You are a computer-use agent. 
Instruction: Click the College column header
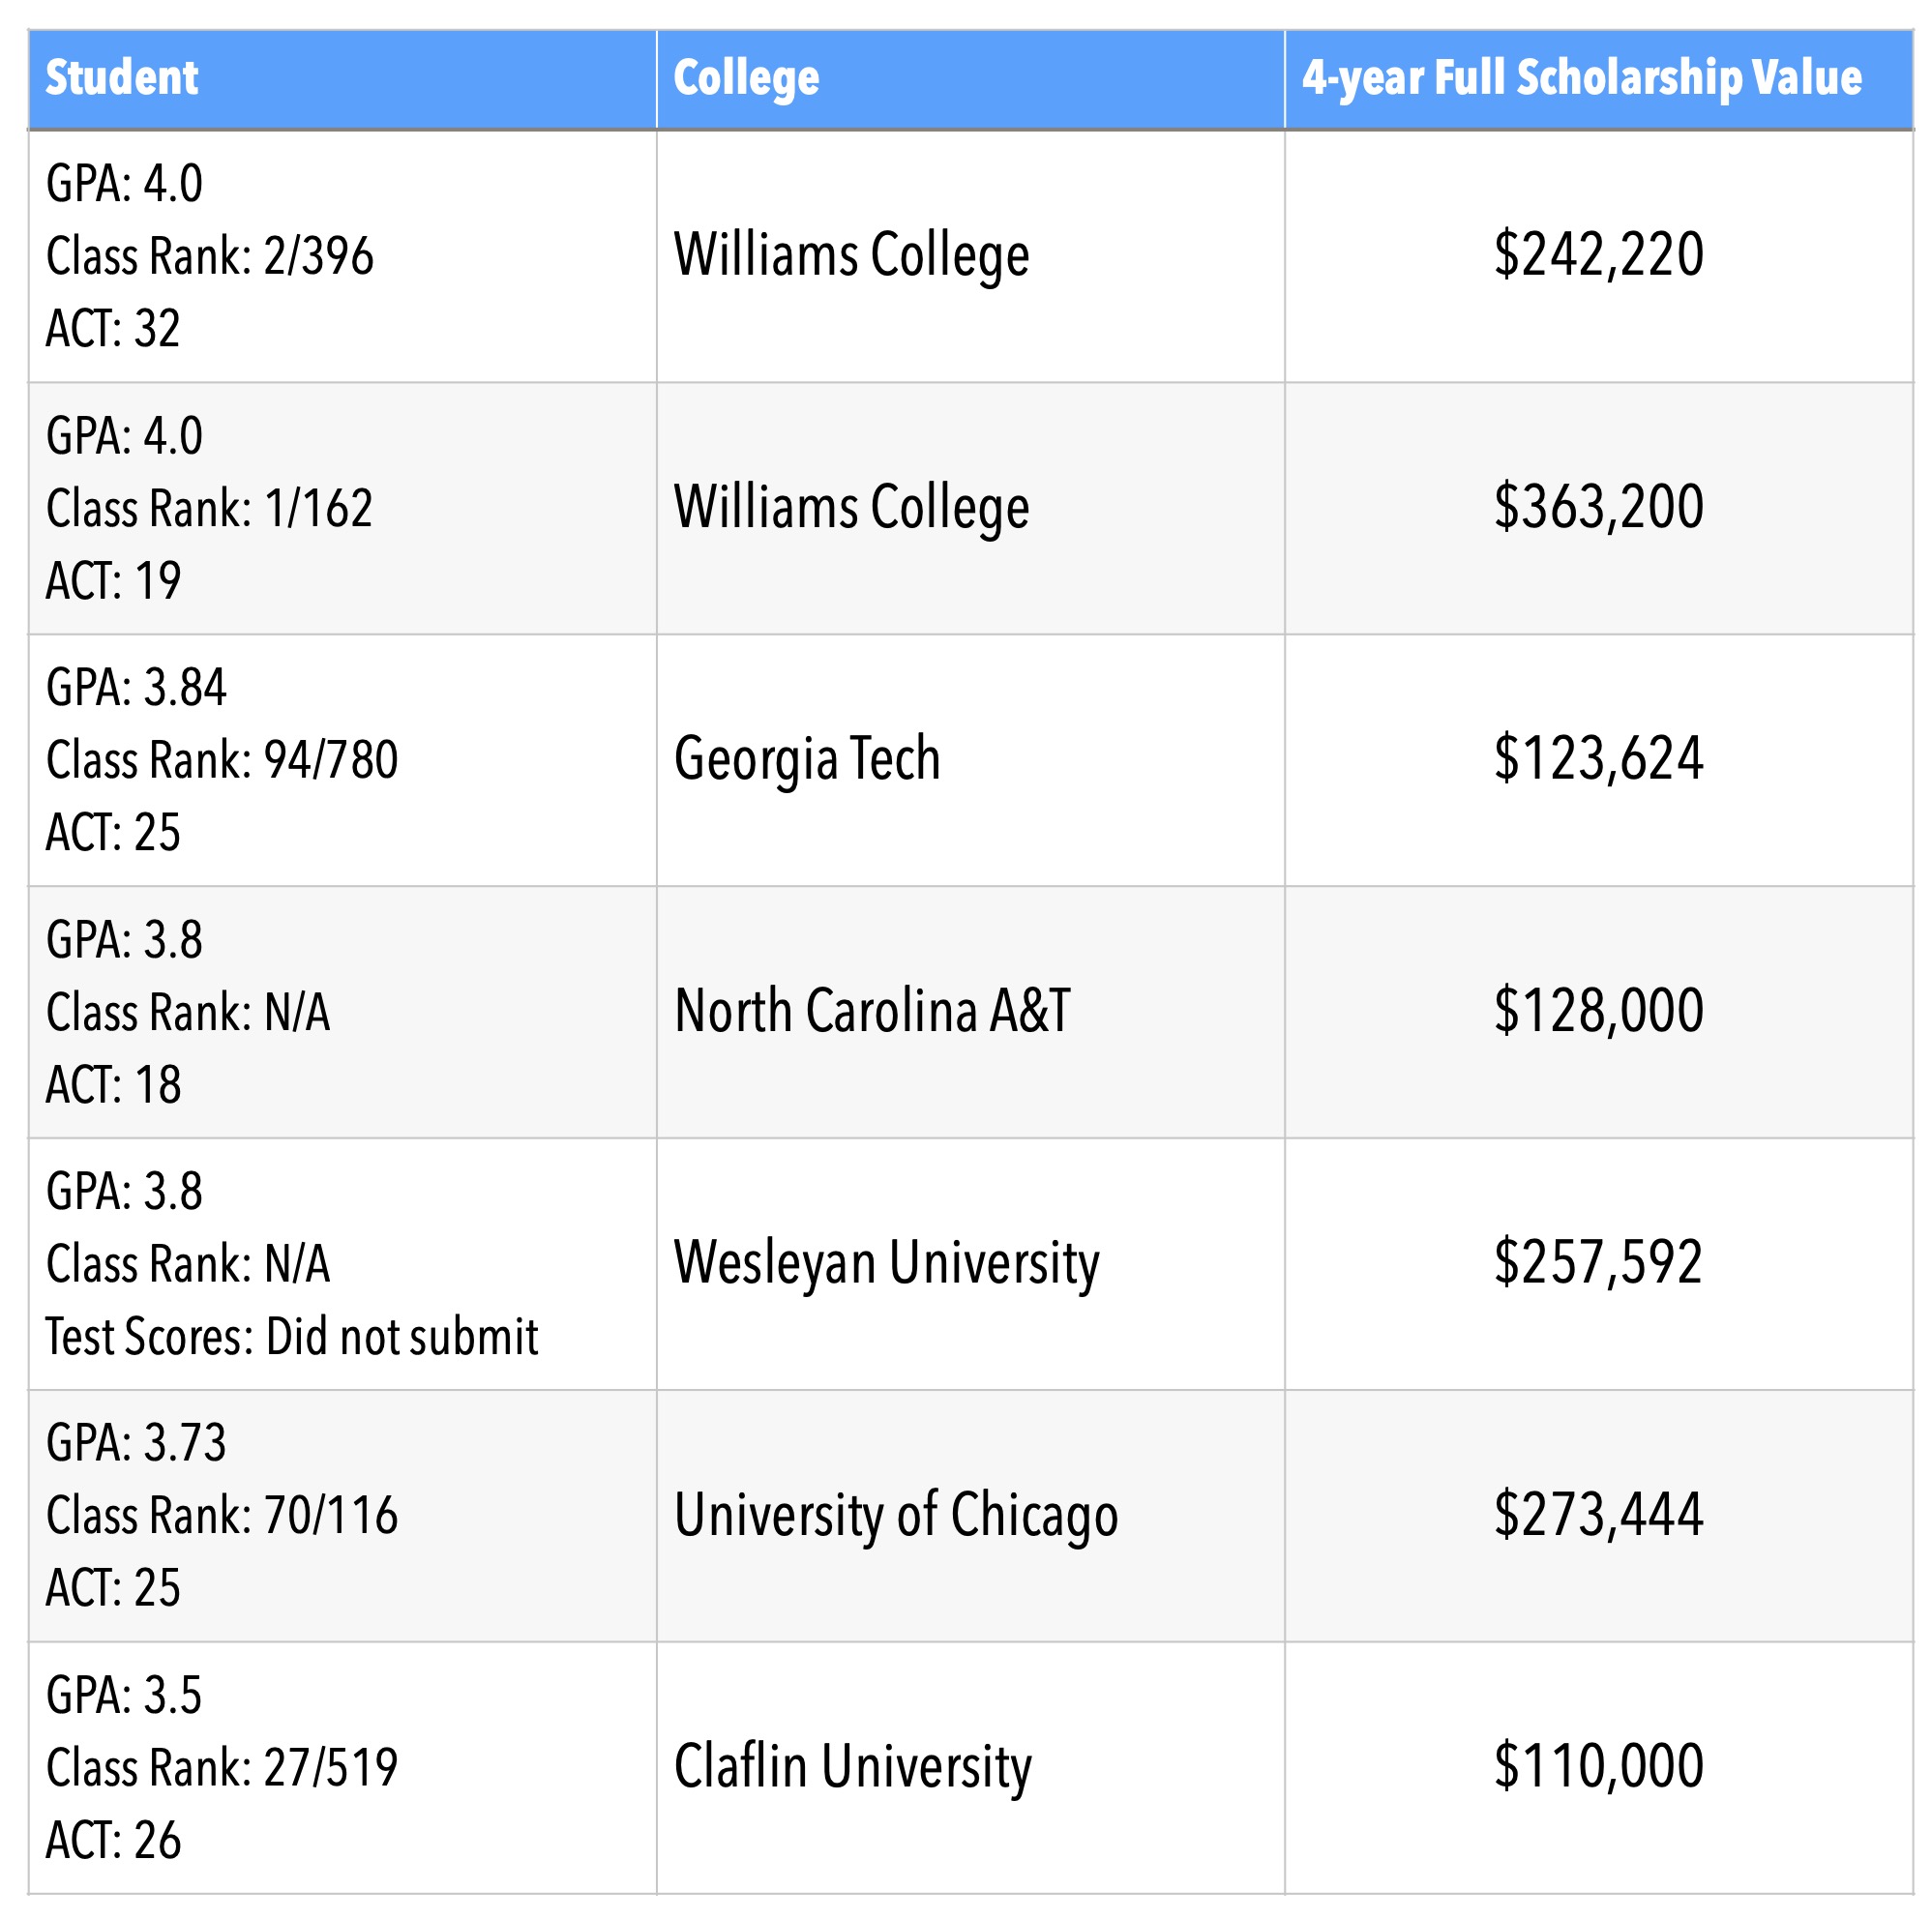click(746, 78)
